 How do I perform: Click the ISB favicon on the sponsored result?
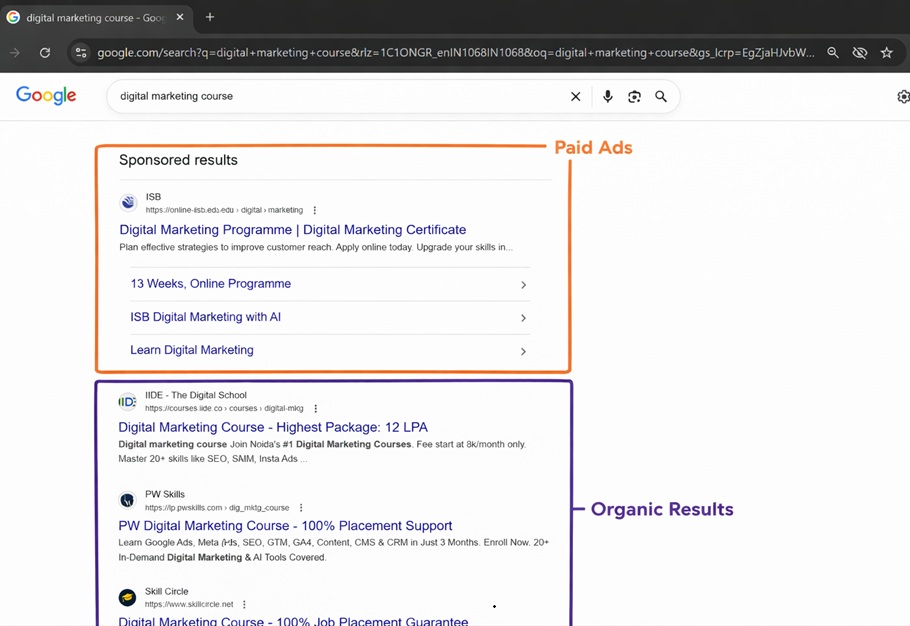(x=128, y=202)
